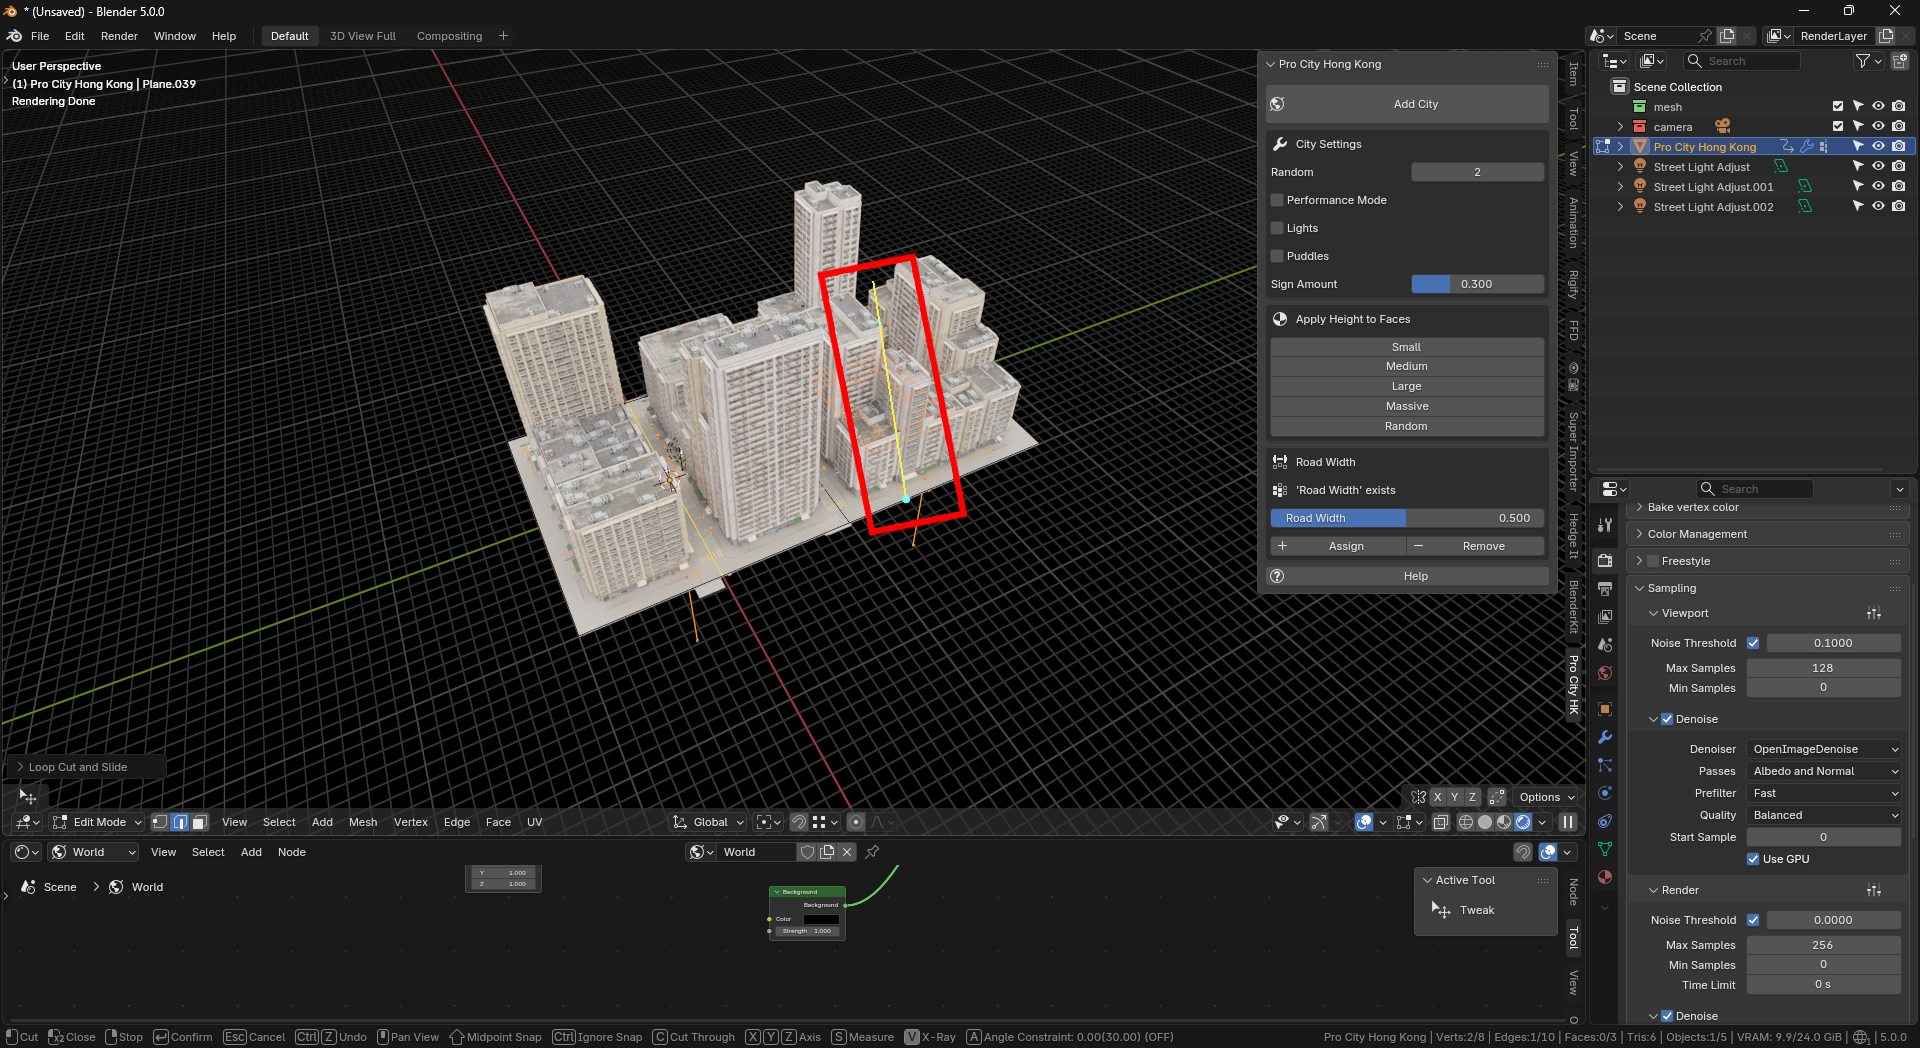
Task: Open the Render properties tab icon
Action: pyautogui.click(x=1605, y=561)
